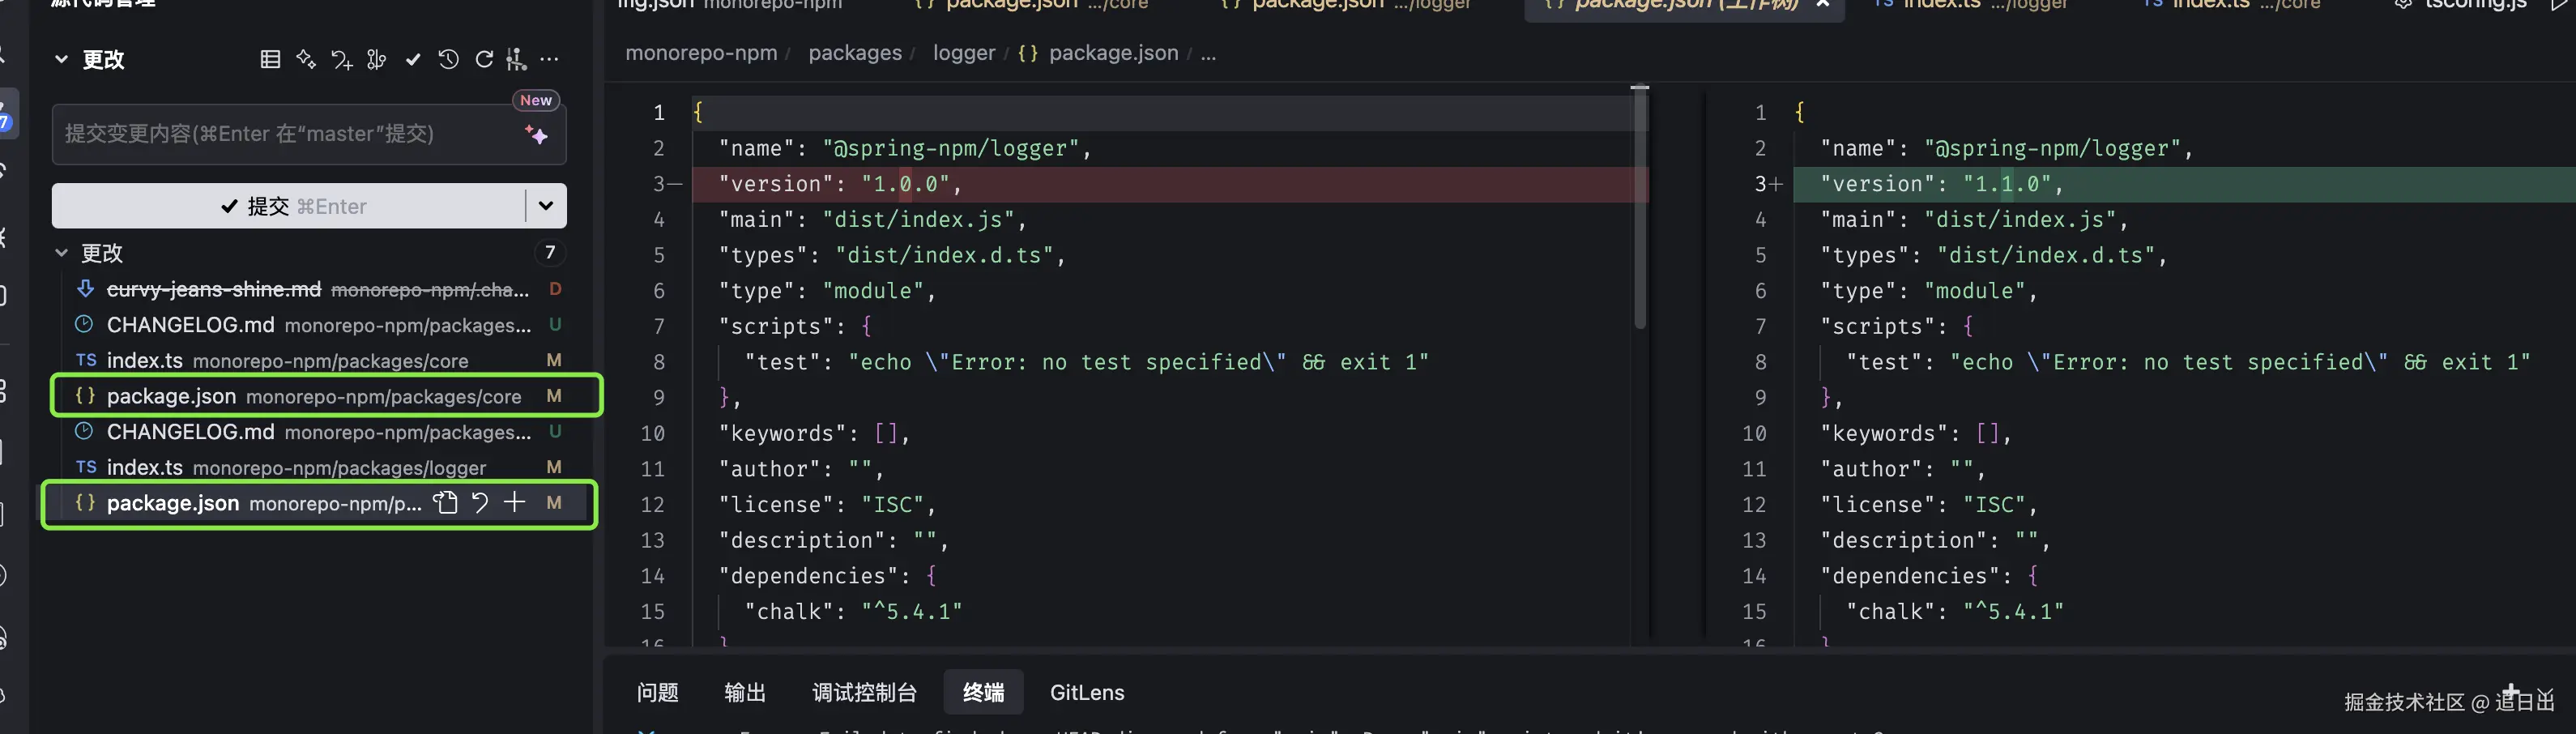Click the AI sparkle inside commit message box
The width and height of the screenshot is (2576, 734).
point(536,134)
